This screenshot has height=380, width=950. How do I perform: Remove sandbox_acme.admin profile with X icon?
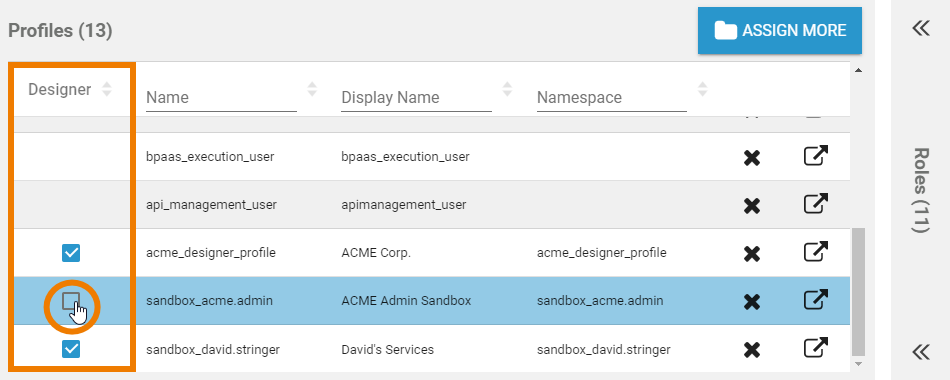pyautogui.click(x=752, y=302)
